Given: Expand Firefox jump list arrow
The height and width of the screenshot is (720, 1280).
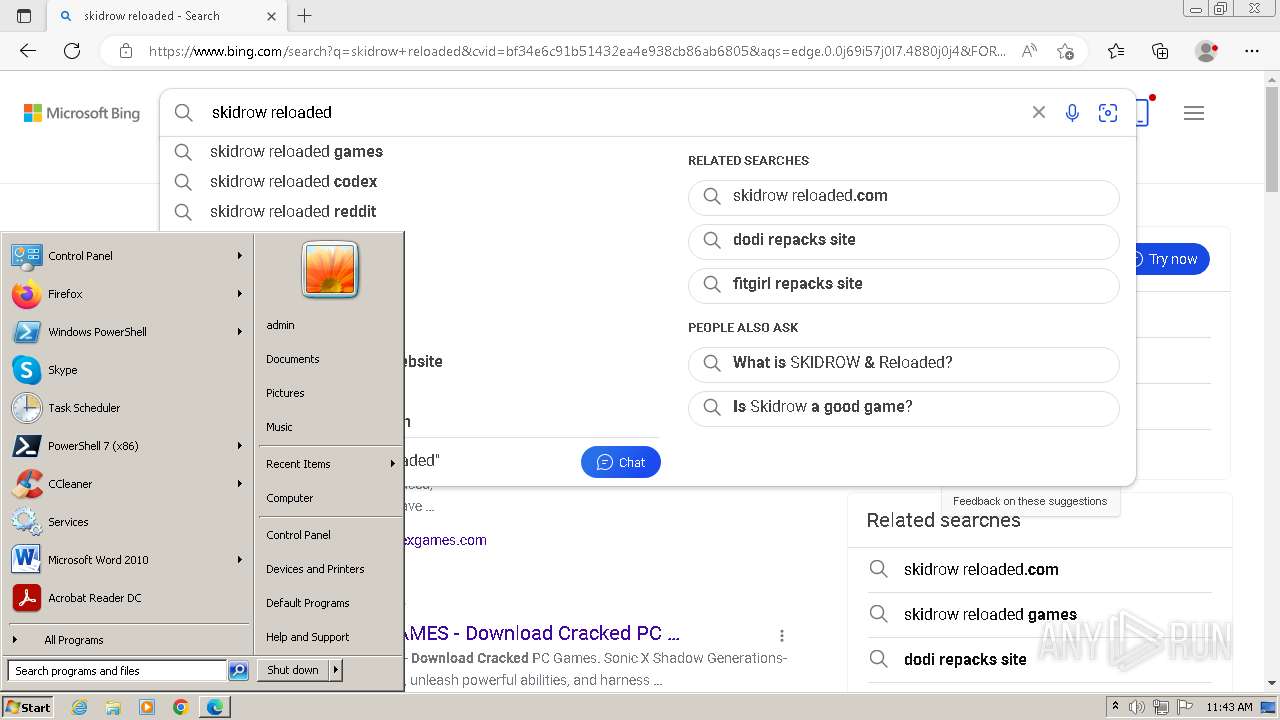Looking at the screenshot, I should [x=240, y=294].
